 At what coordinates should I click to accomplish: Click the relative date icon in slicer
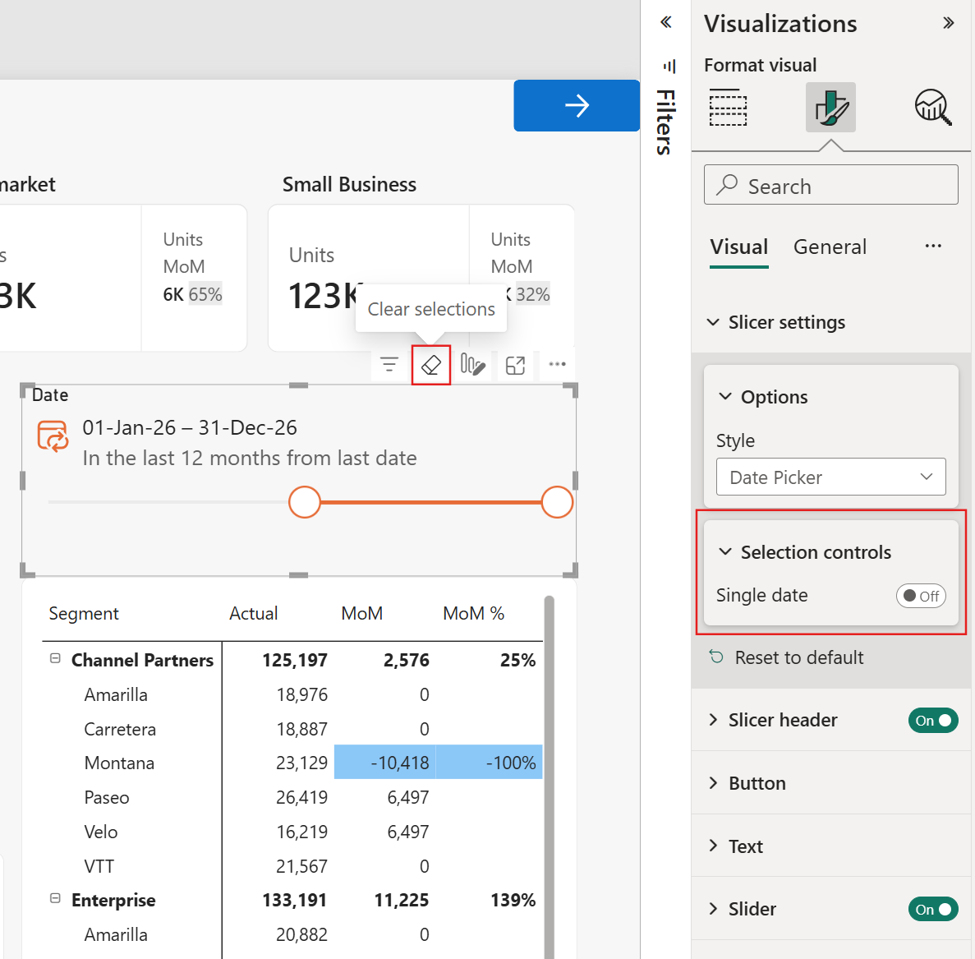pos(53,436)
